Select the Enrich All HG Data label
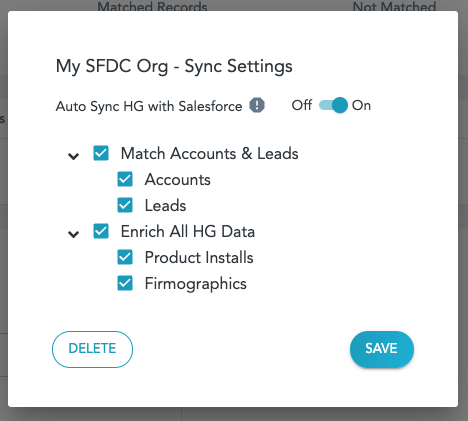The height and width of the screenshot is (421, 468). point(188,232)
